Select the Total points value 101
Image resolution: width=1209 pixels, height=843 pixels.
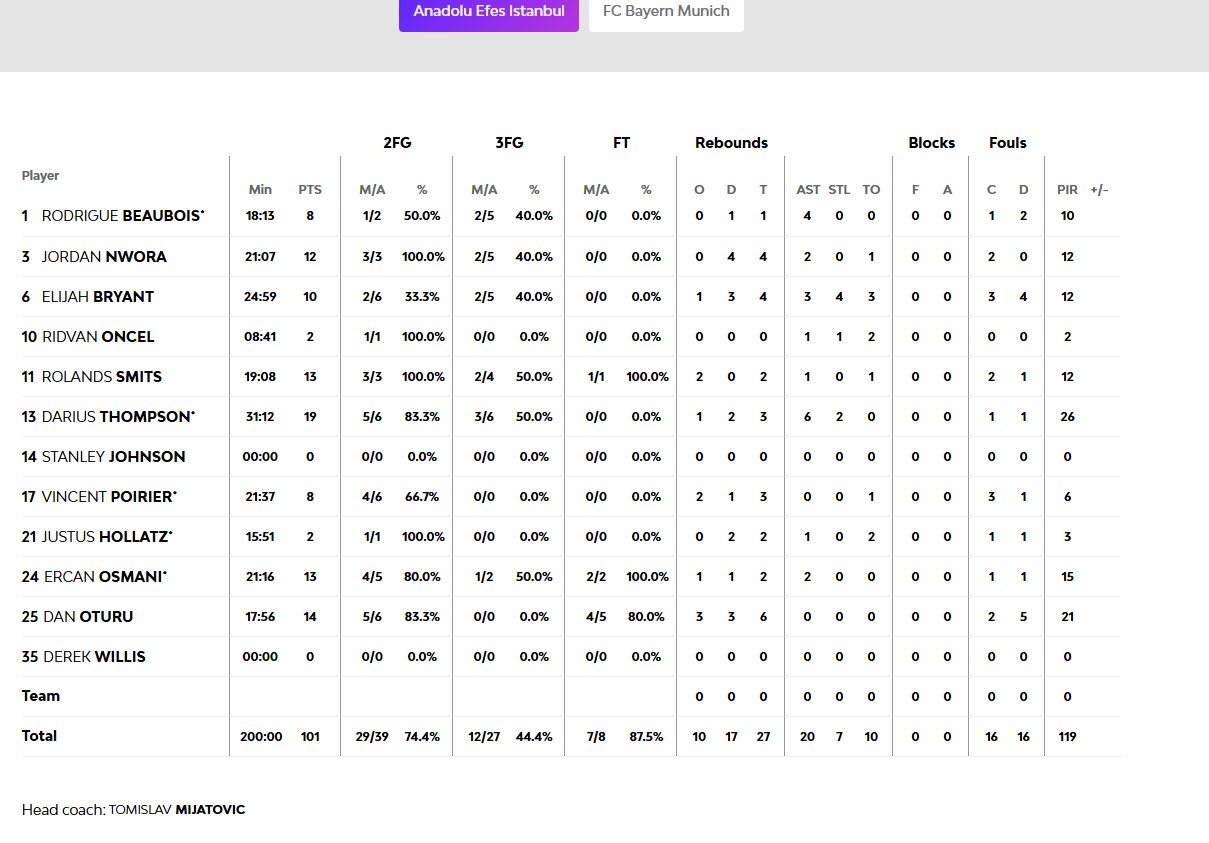coord(310,736)
